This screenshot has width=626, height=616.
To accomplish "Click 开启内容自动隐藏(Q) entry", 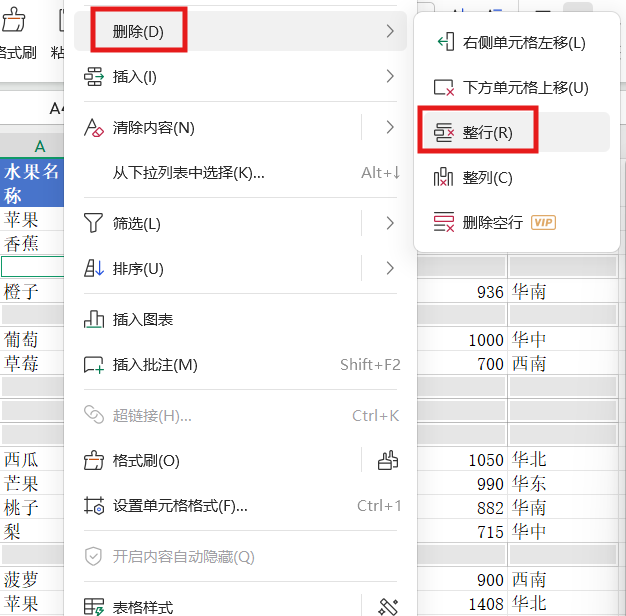I will click(240, 557).
